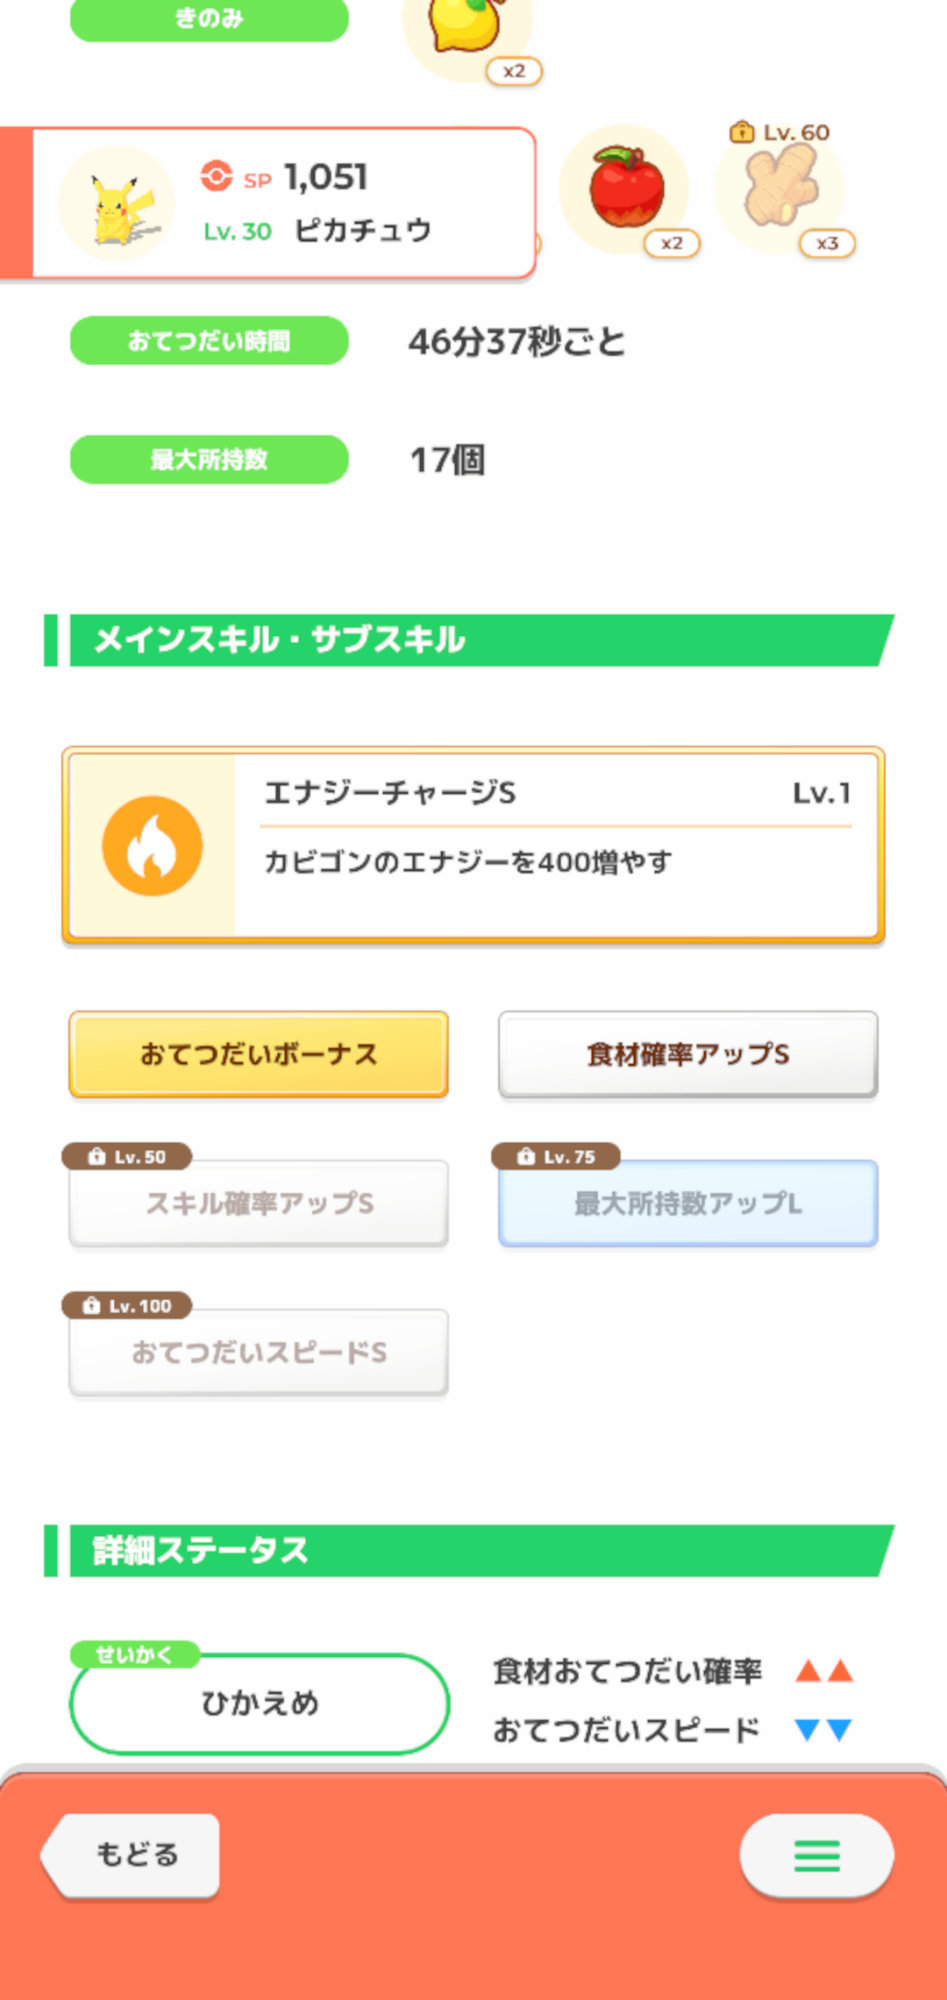Screen dimensions: 947x2000
Task: Tap the ひかえめ nature box
Action: (259, 1703)
